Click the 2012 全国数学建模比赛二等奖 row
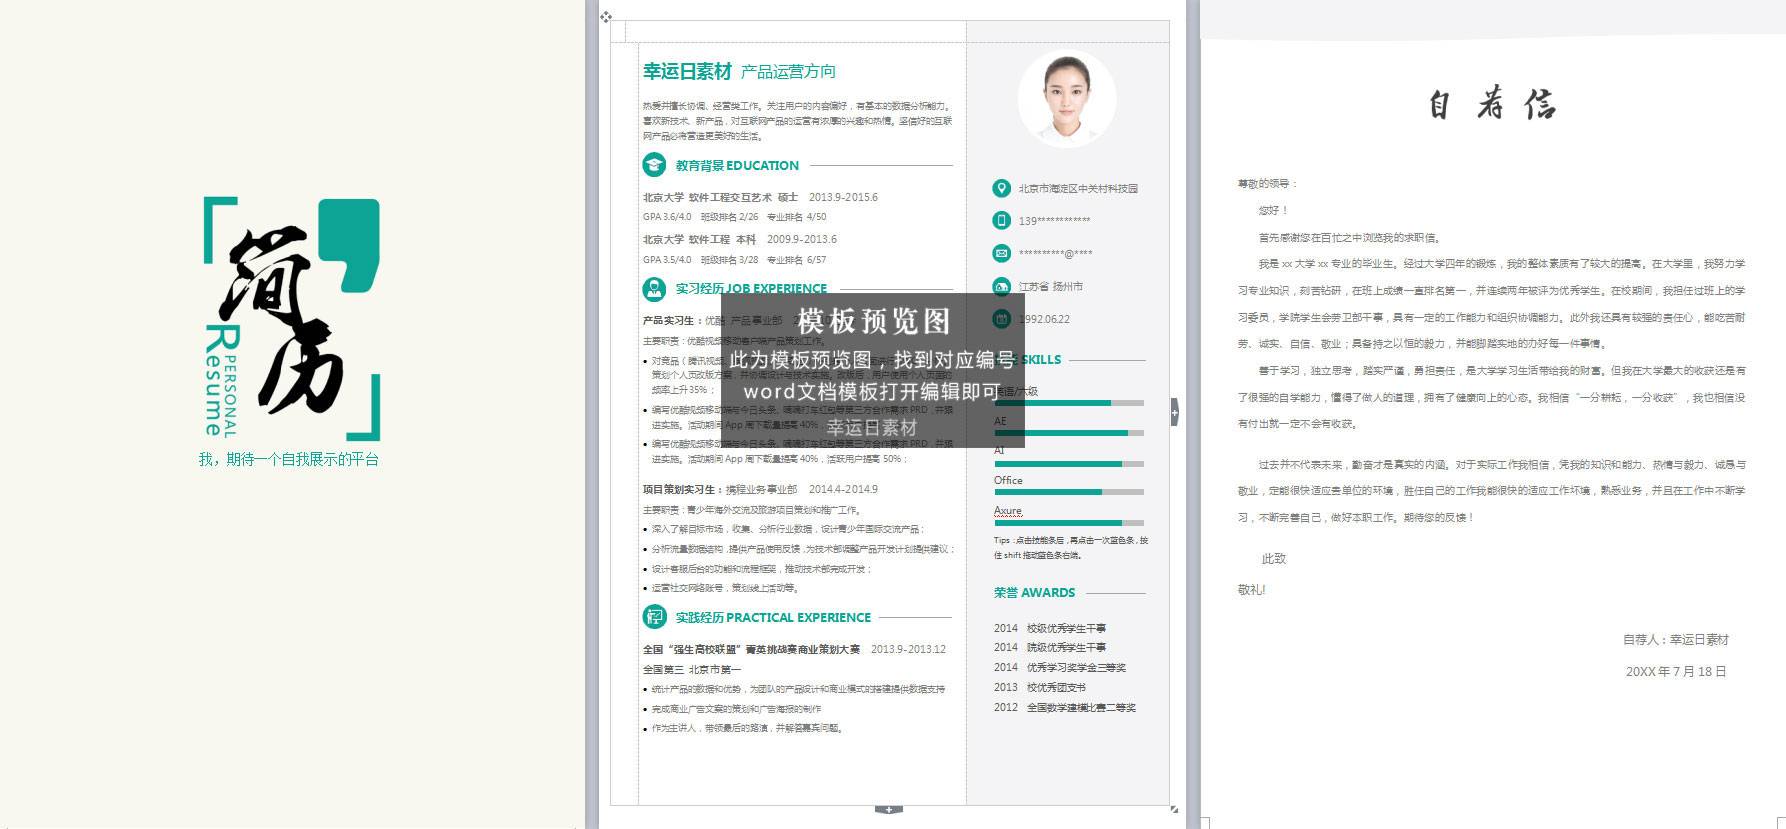 click(1065, 707)
